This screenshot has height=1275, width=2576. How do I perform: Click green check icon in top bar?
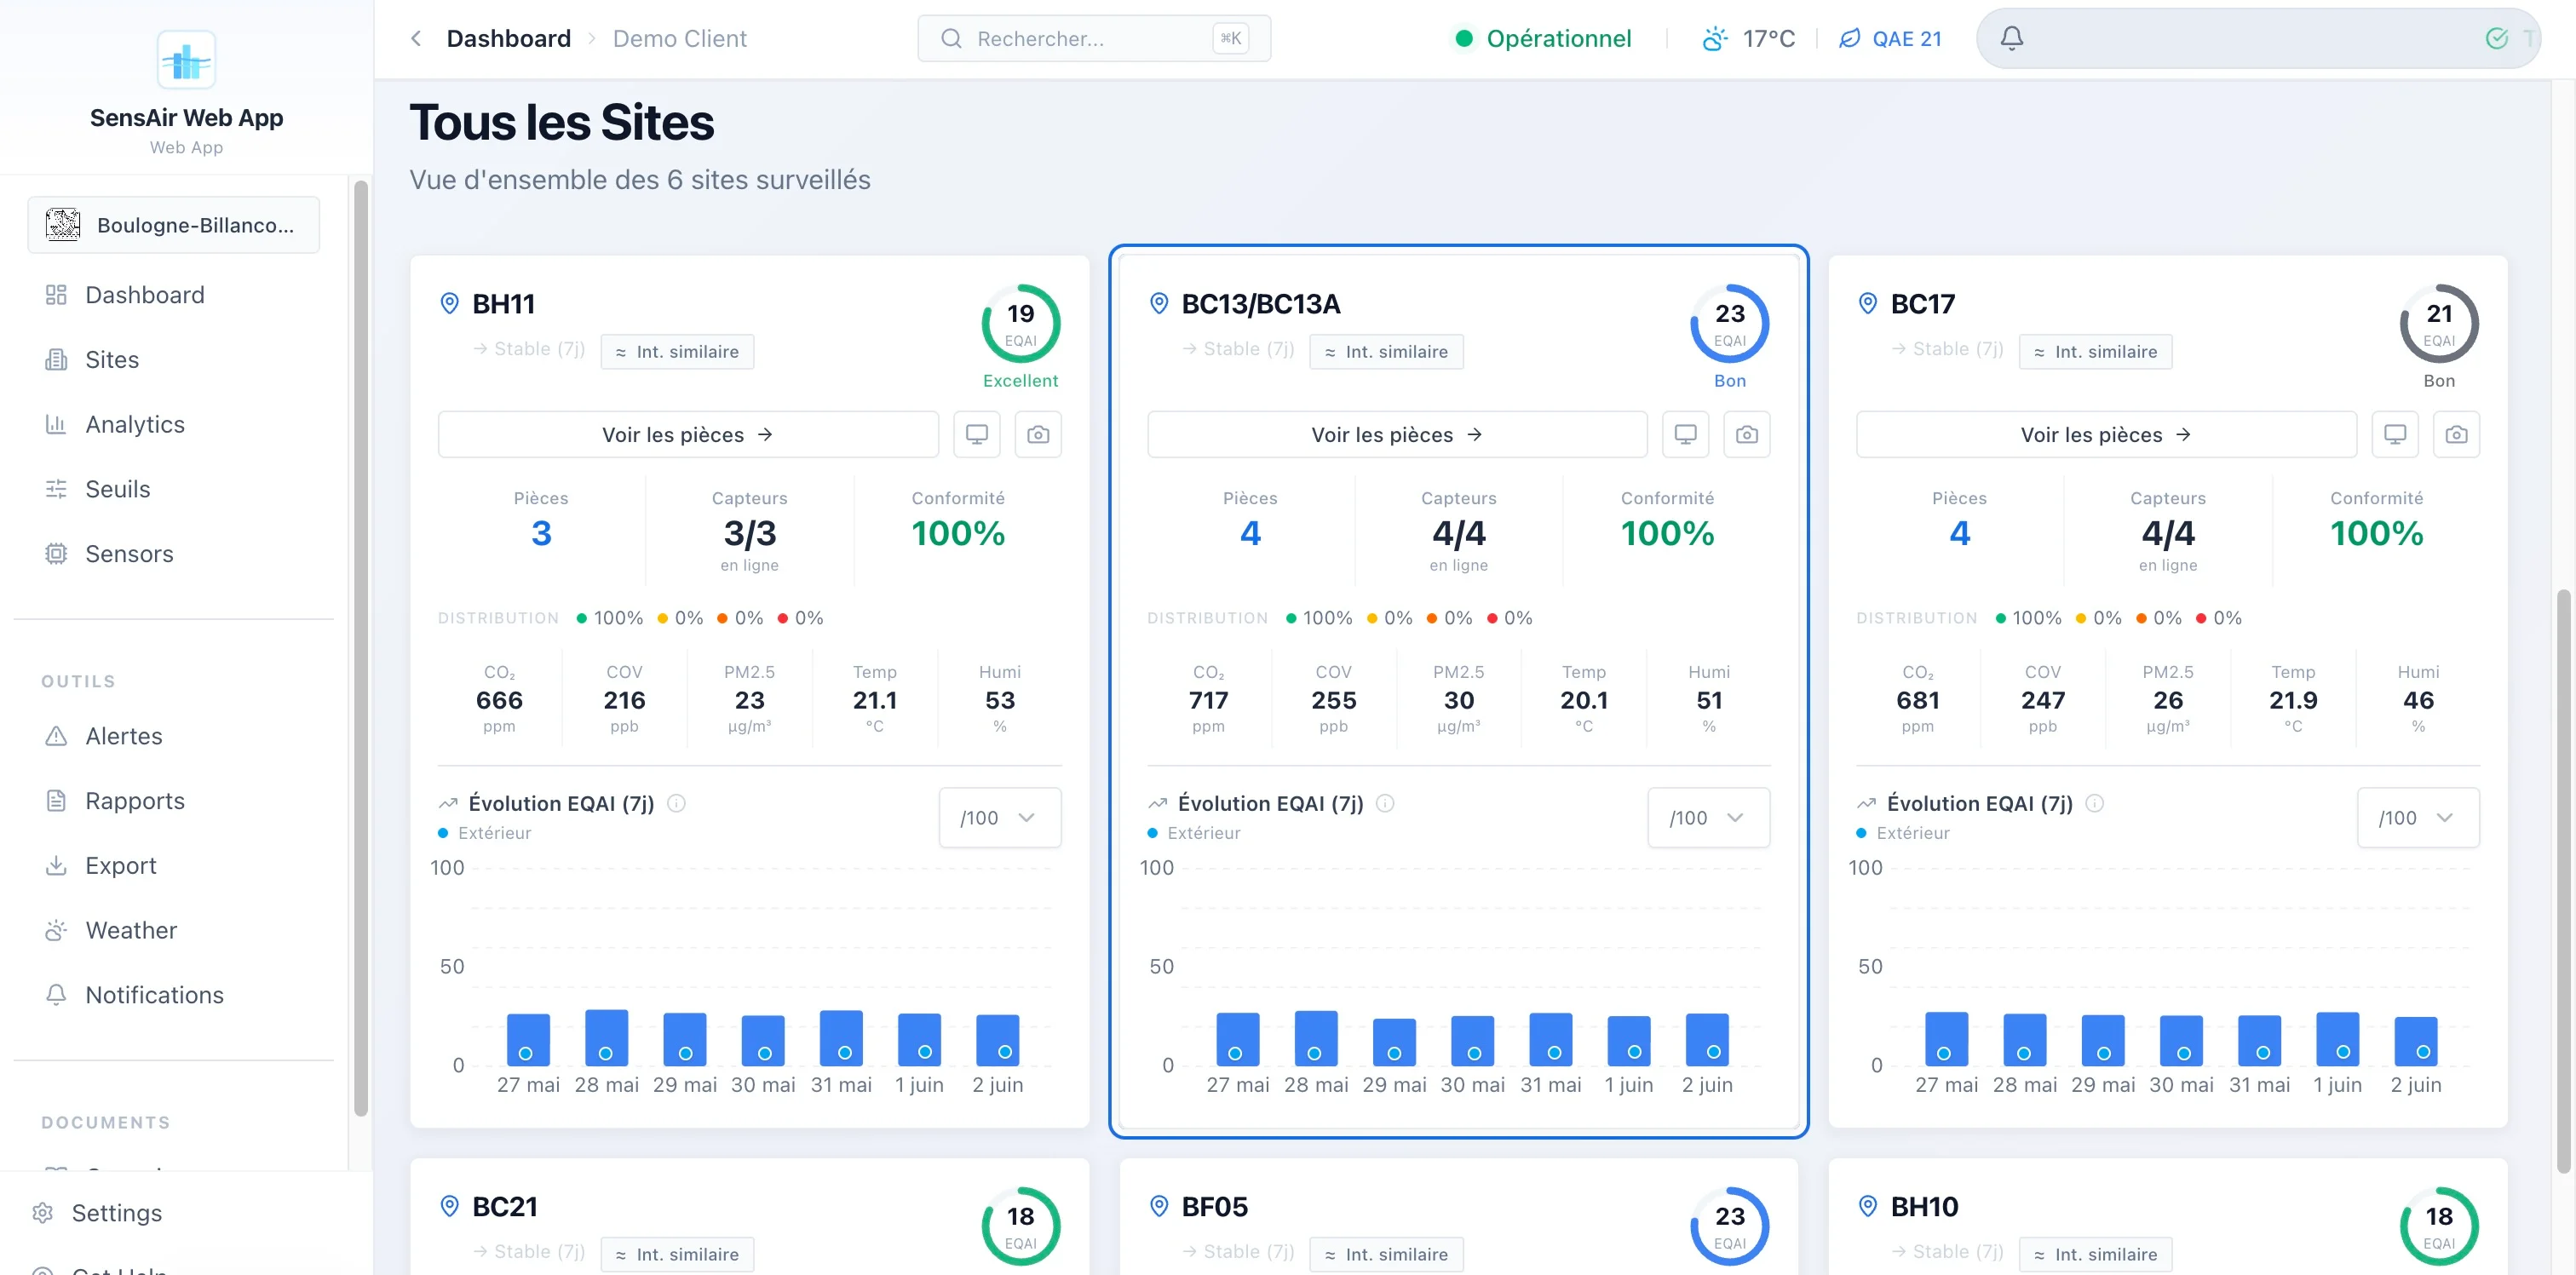[x=2496, y=38]
